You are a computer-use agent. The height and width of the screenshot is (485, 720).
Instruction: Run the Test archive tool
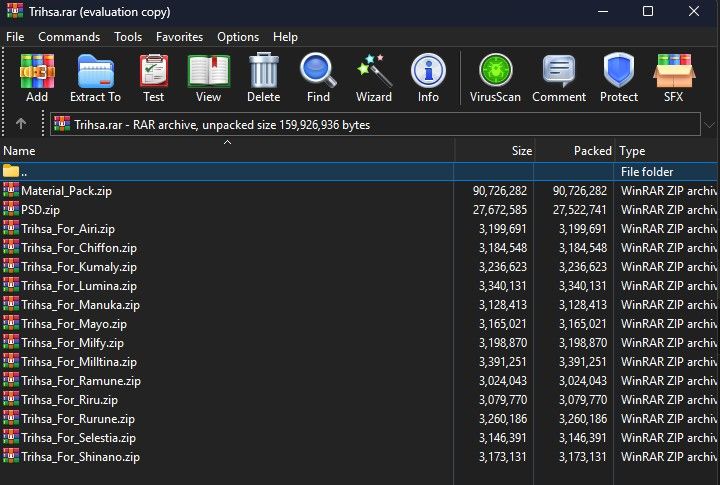click(x=153, y=71)
